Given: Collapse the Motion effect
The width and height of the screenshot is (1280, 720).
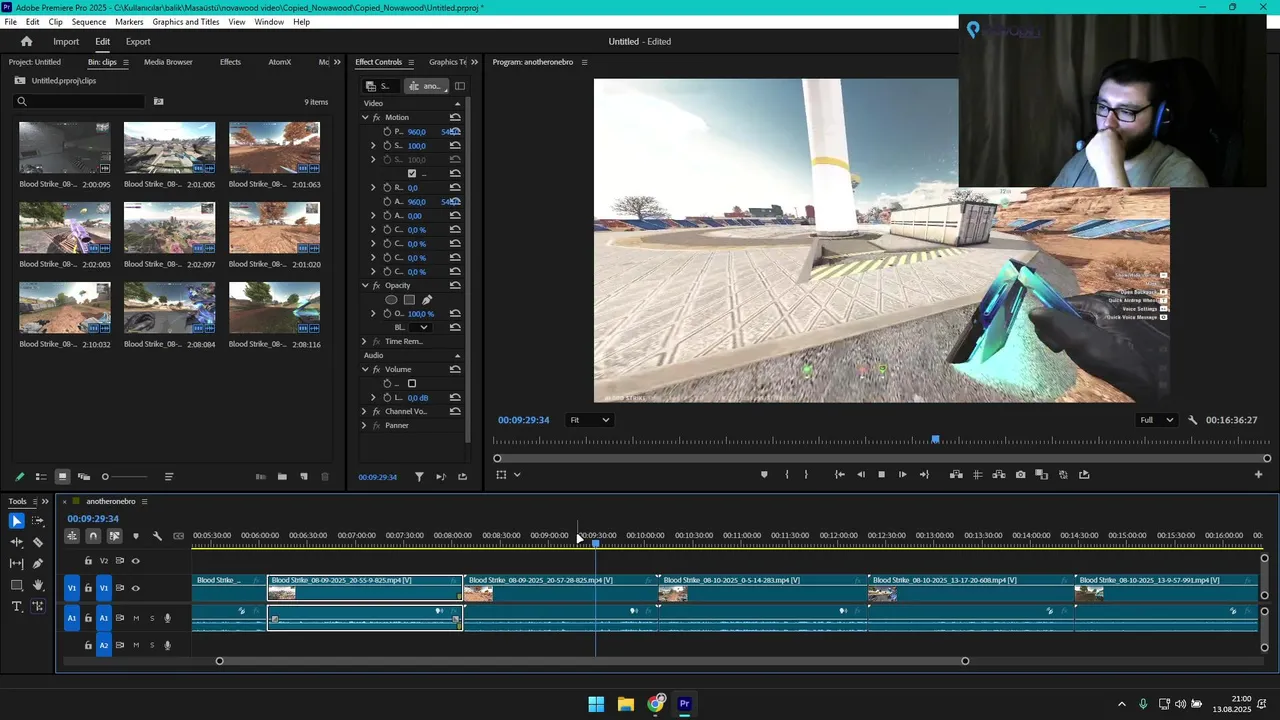Looking at the screenshot, I should point(365,117).
